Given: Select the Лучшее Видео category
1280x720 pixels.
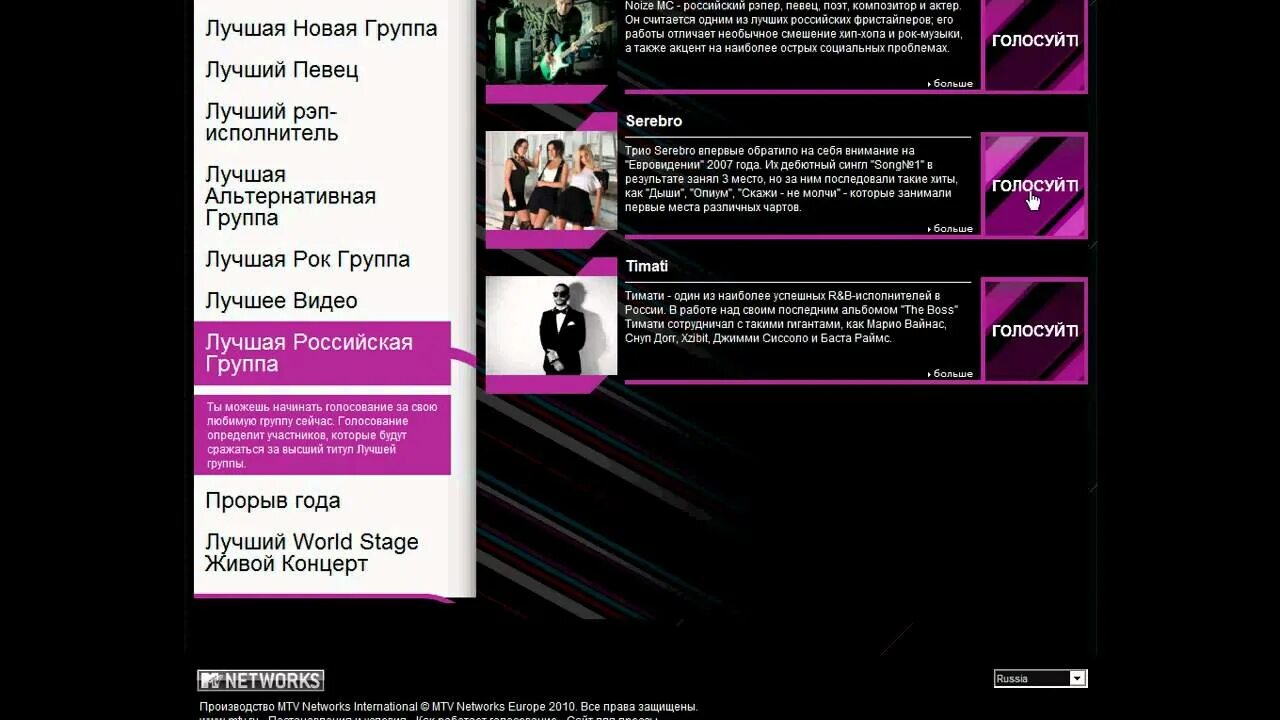Looking at the screenshot, I should pos(281,301).
